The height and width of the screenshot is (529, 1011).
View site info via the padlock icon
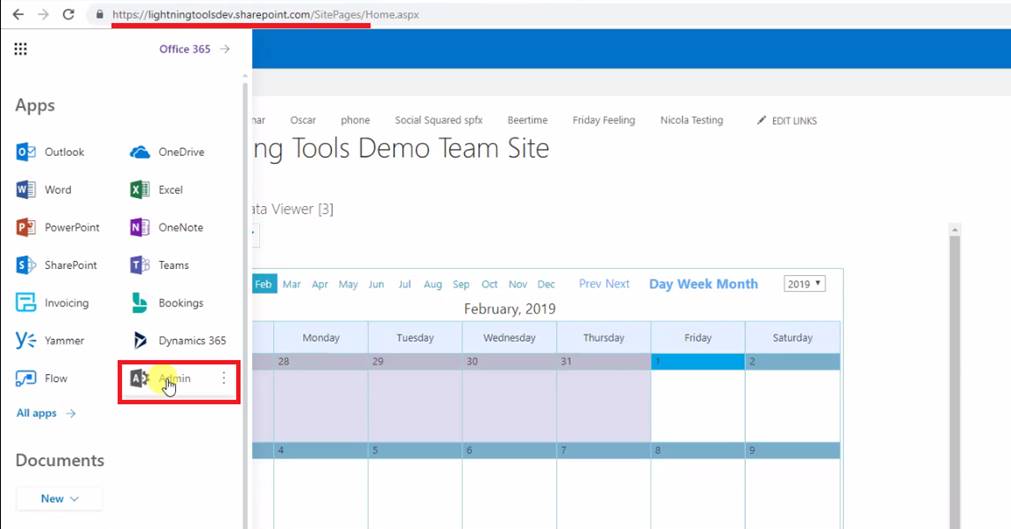click(99, 14)
